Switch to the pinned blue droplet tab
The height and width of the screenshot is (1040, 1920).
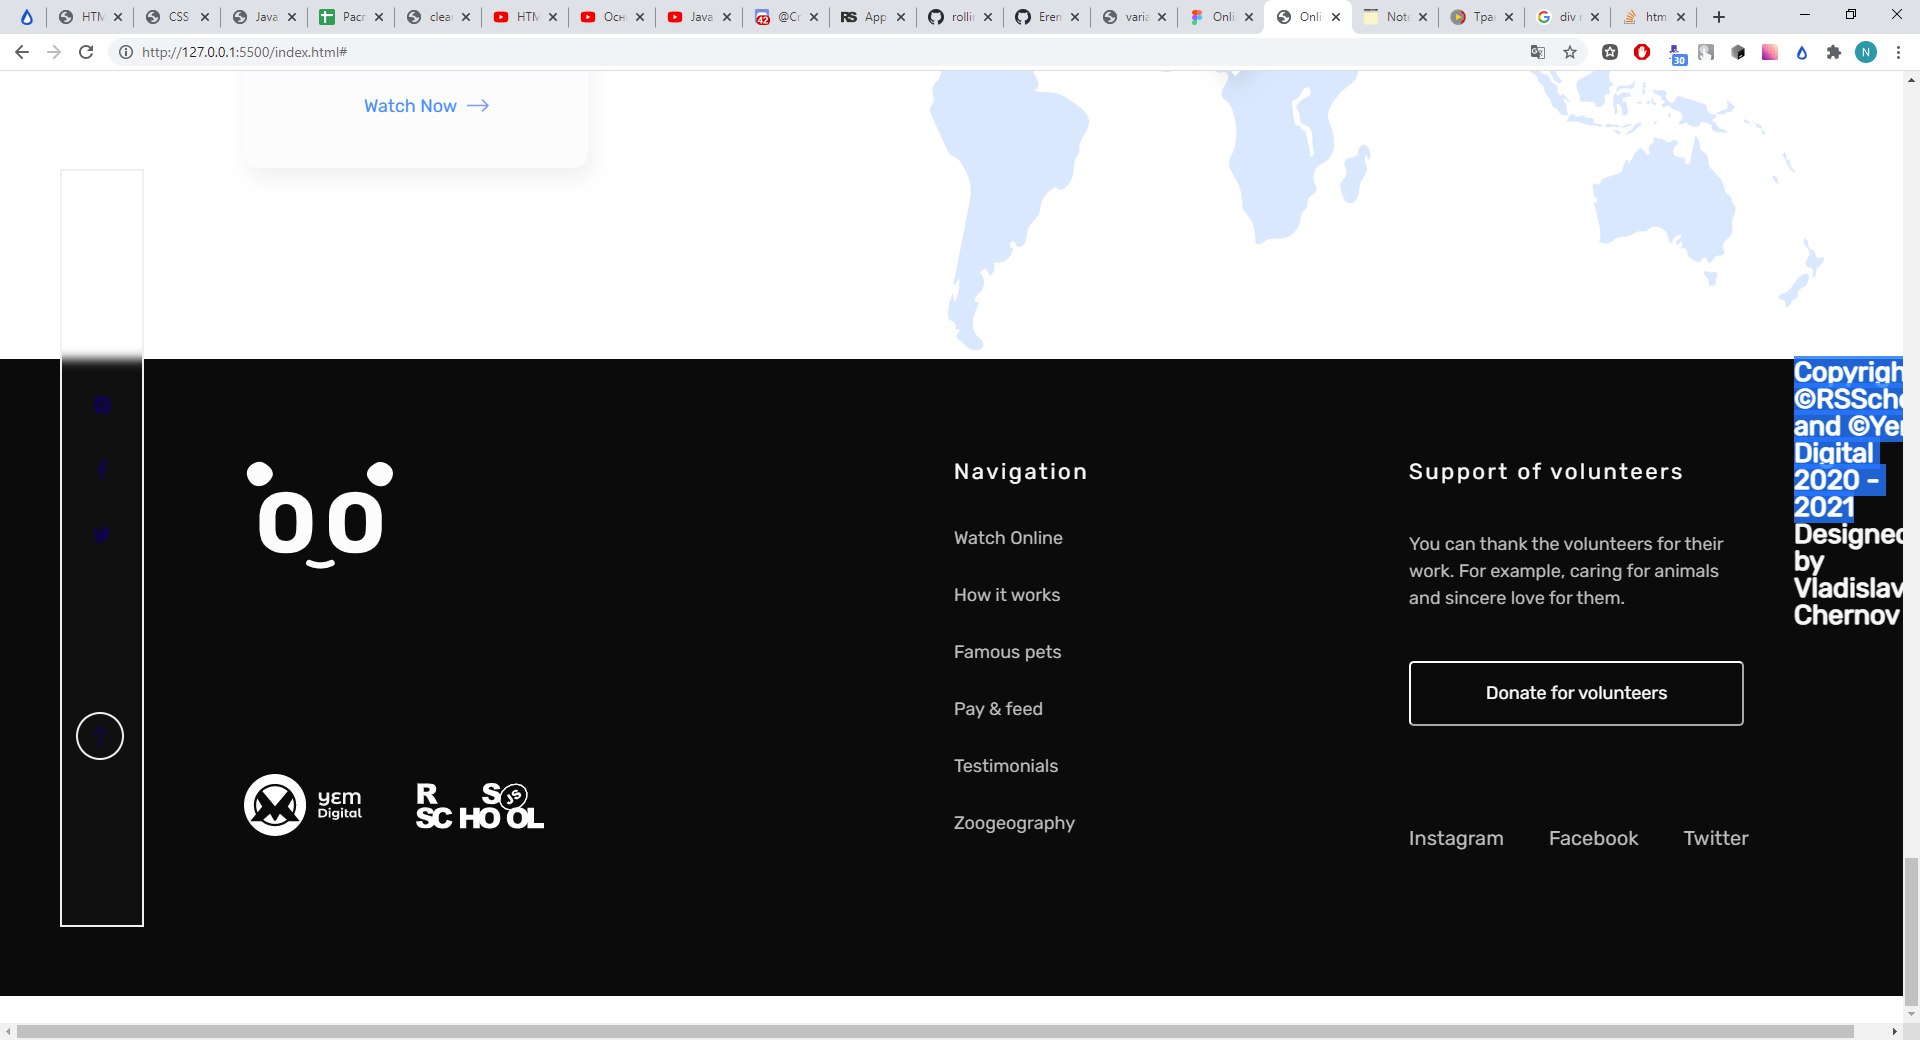[26, 17]
